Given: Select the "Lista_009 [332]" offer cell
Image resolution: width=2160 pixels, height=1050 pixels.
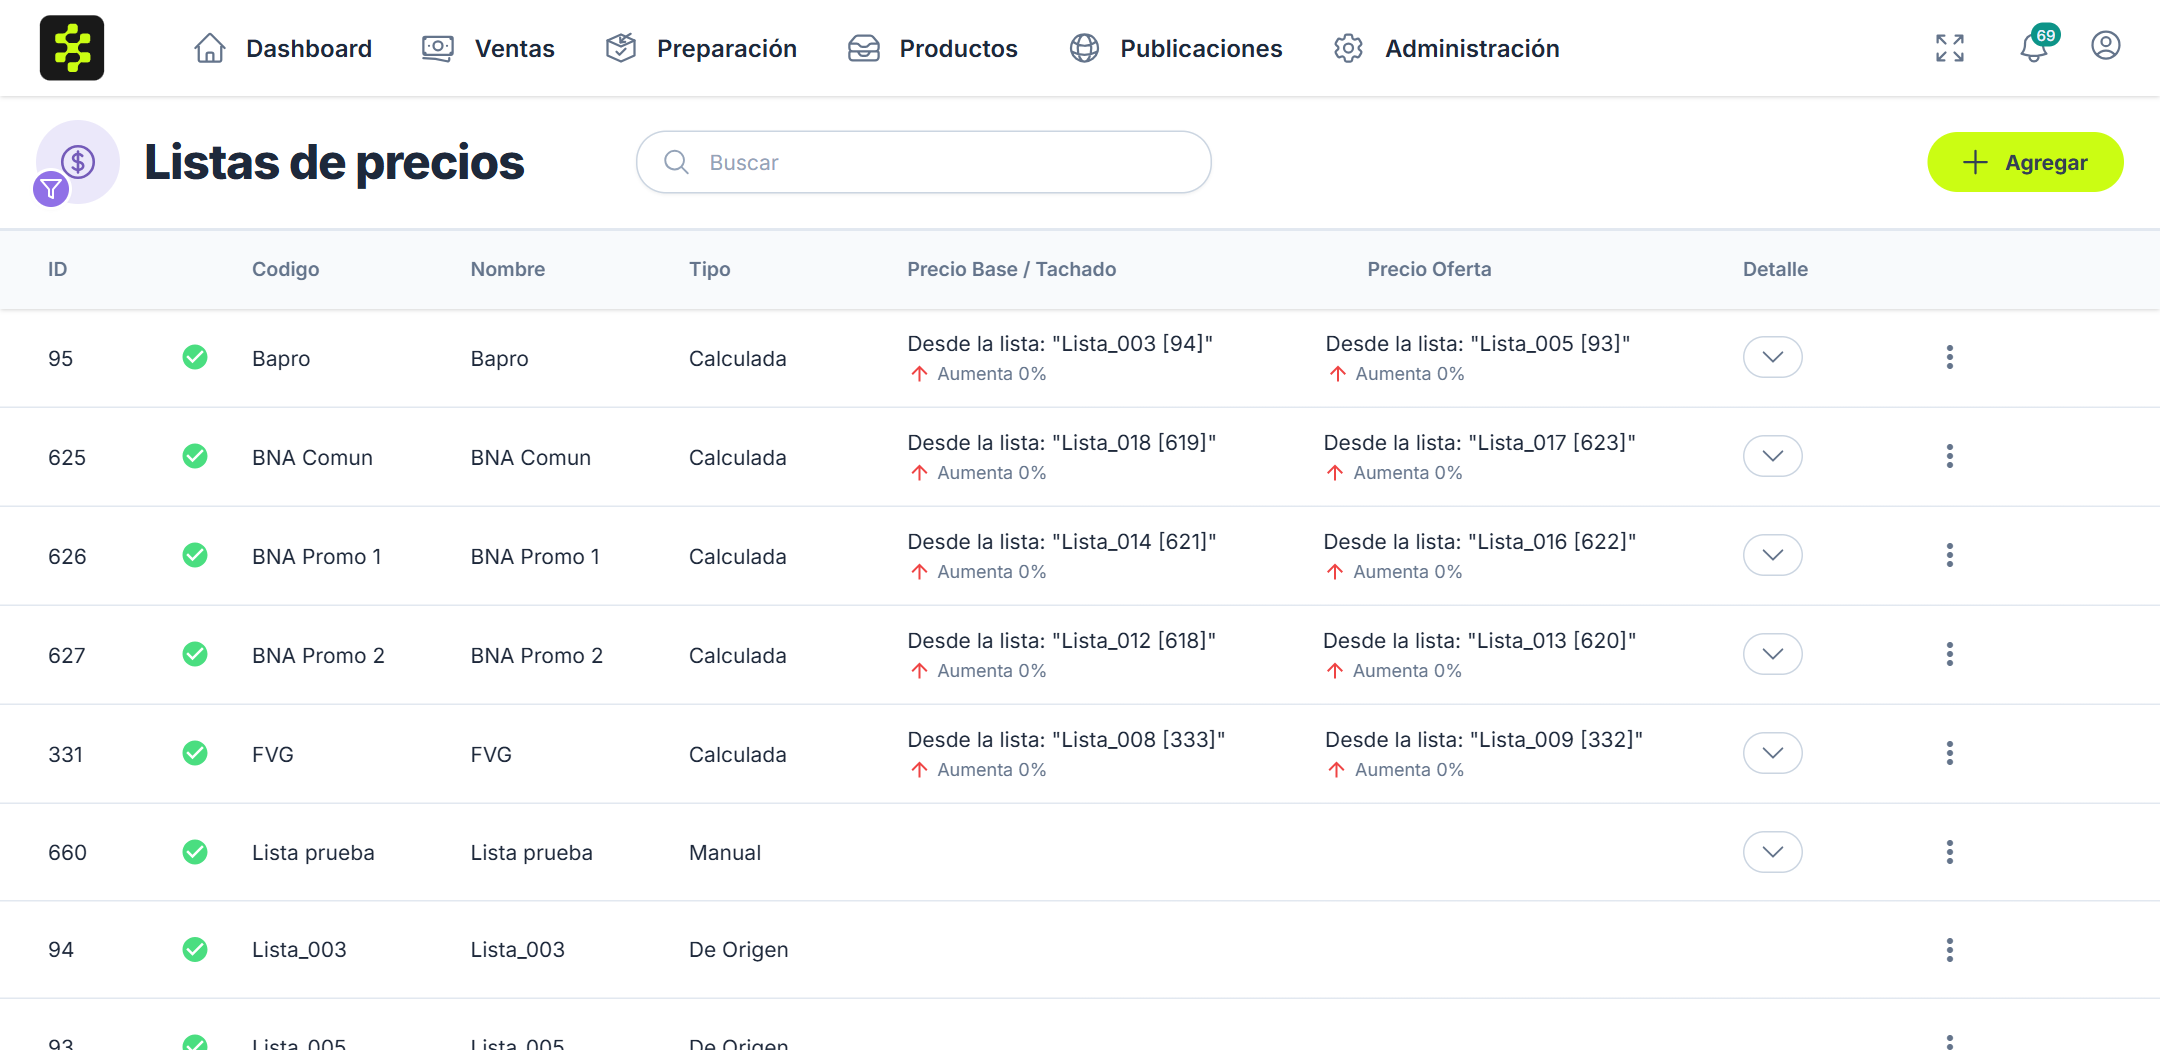Looking at the screenshot, I should [x=1484, y=753].
